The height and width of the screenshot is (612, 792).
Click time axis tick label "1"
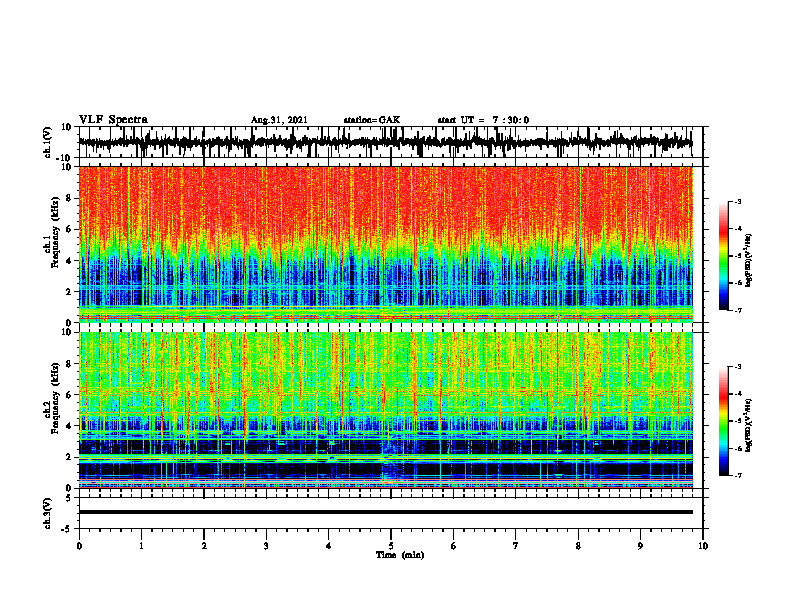(x=142, y=546)
